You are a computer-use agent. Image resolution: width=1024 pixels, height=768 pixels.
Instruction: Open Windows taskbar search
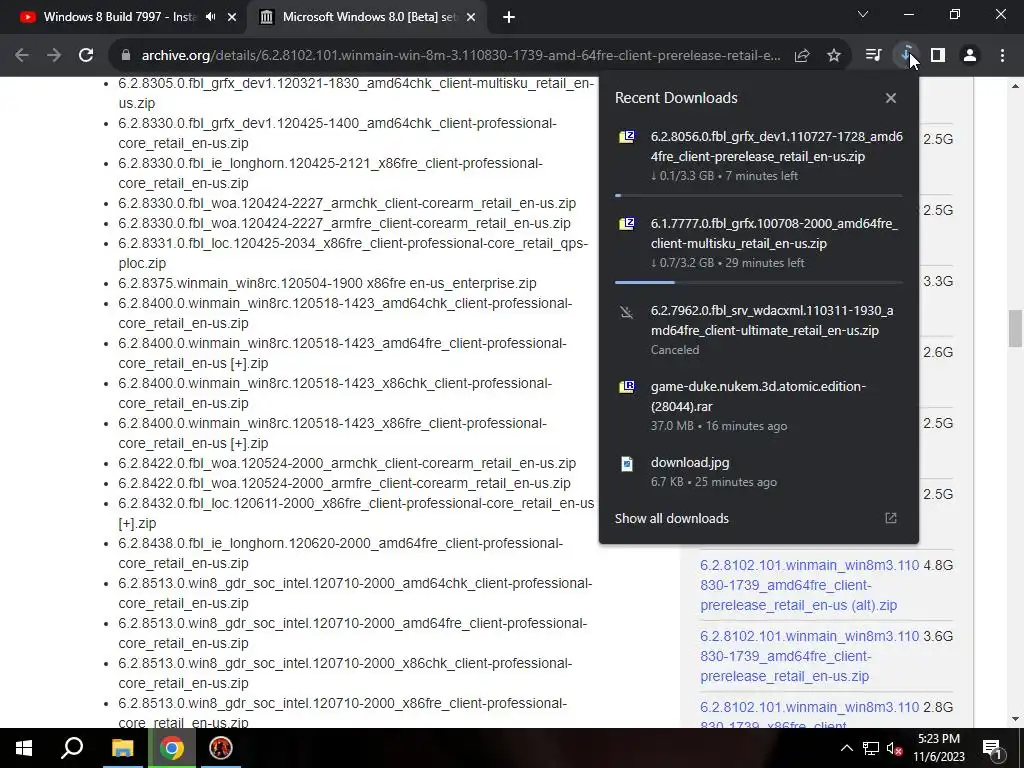[x=72, y=748]
